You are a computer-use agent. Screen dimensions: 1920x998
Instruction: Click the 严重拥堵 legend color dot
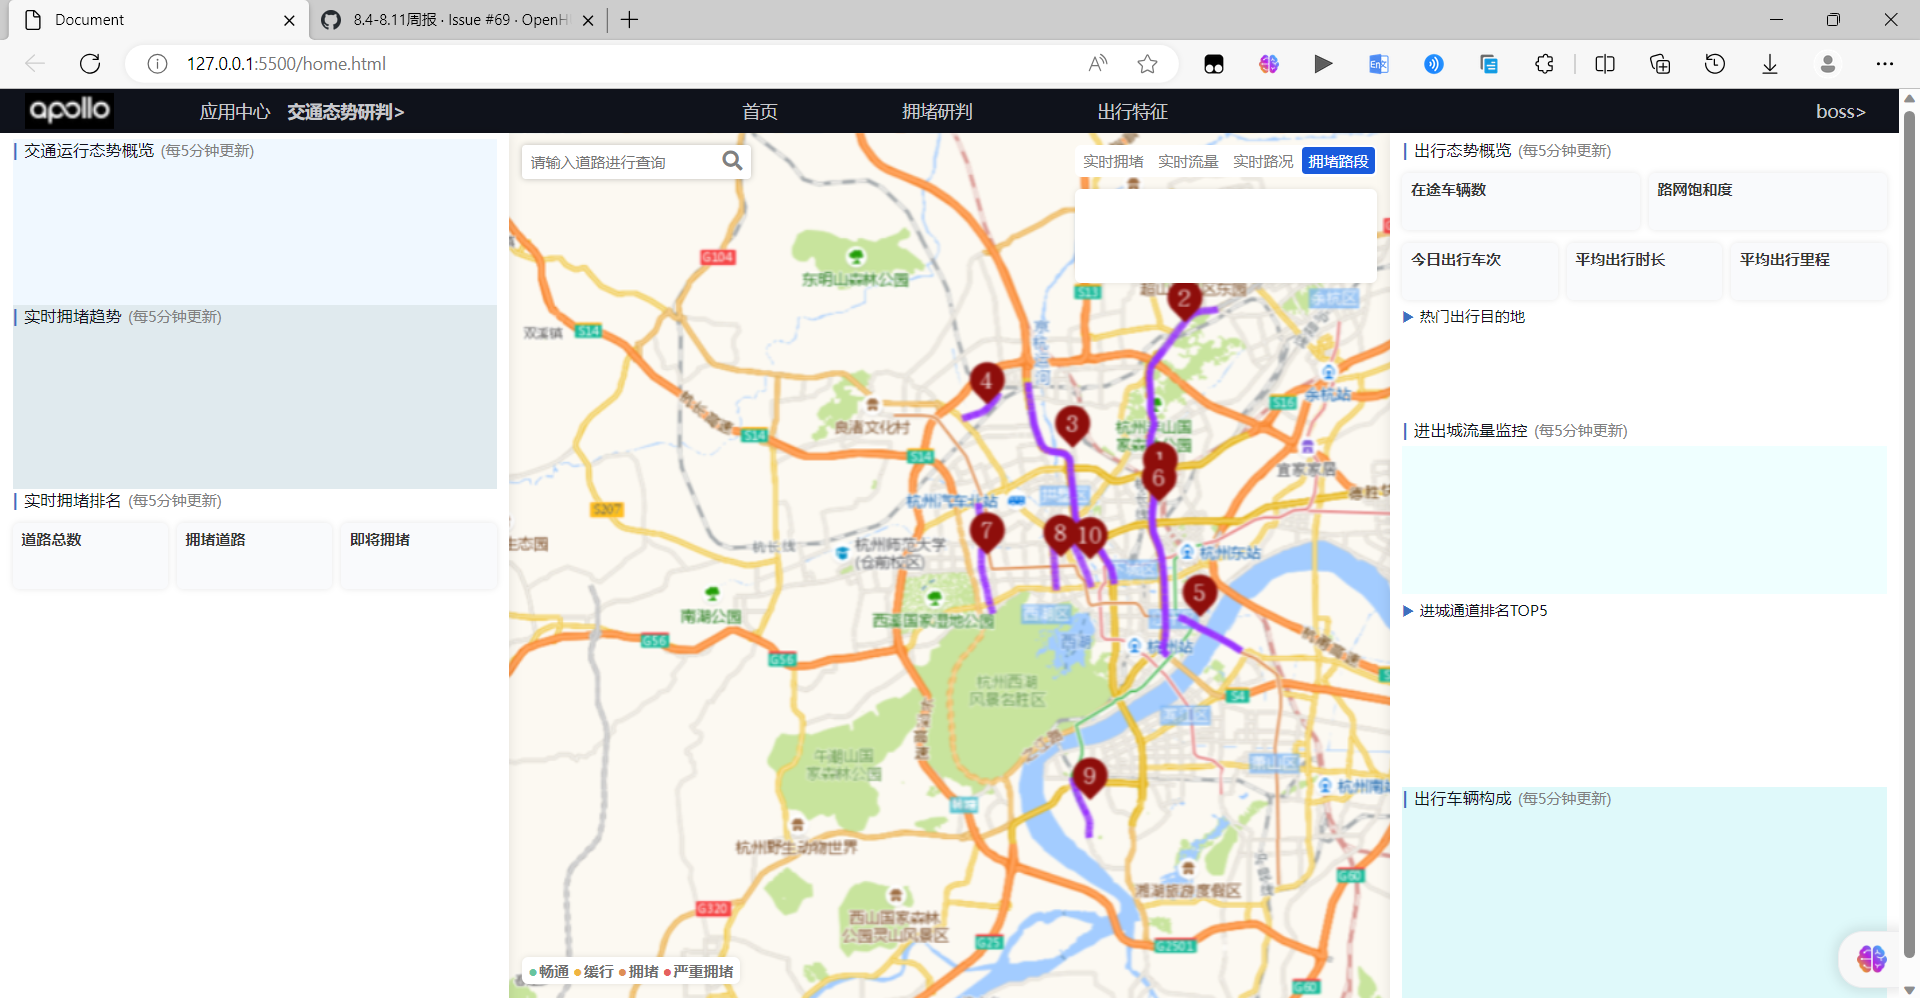coord(669,971)
